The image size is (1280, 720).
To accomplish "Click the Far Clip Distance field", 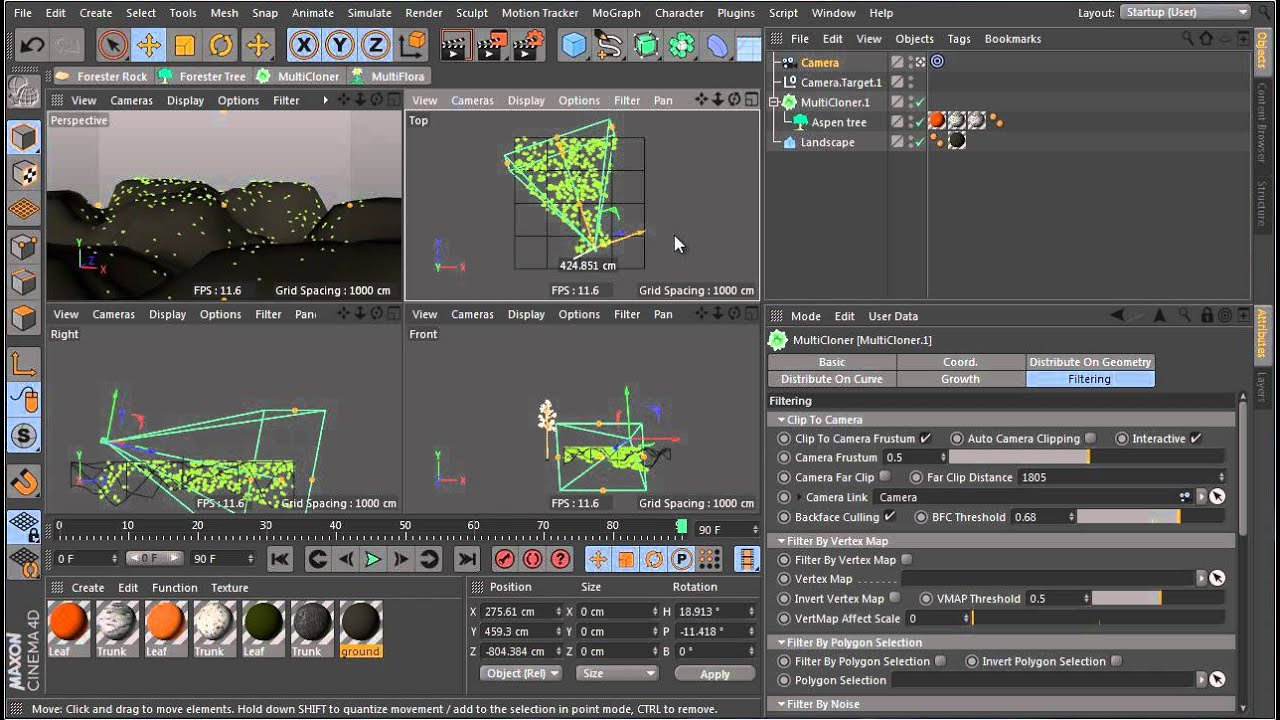I will 1120,477.
